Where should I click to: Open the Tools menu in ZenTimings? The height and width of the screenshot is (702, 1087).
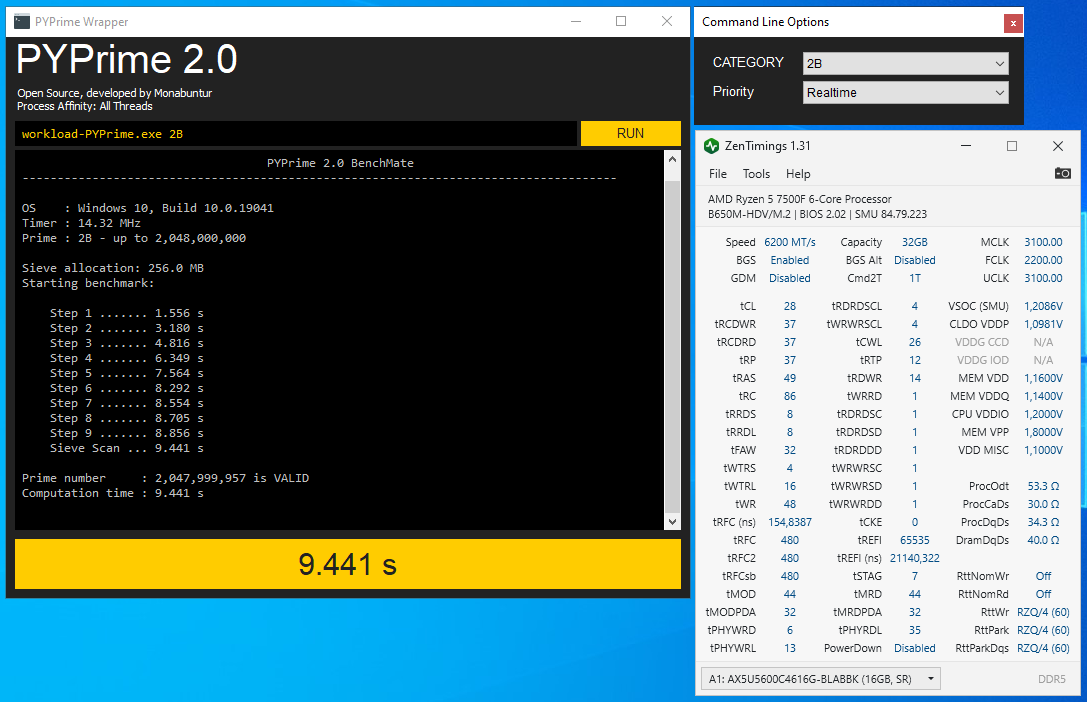click(x=756, y=174)
